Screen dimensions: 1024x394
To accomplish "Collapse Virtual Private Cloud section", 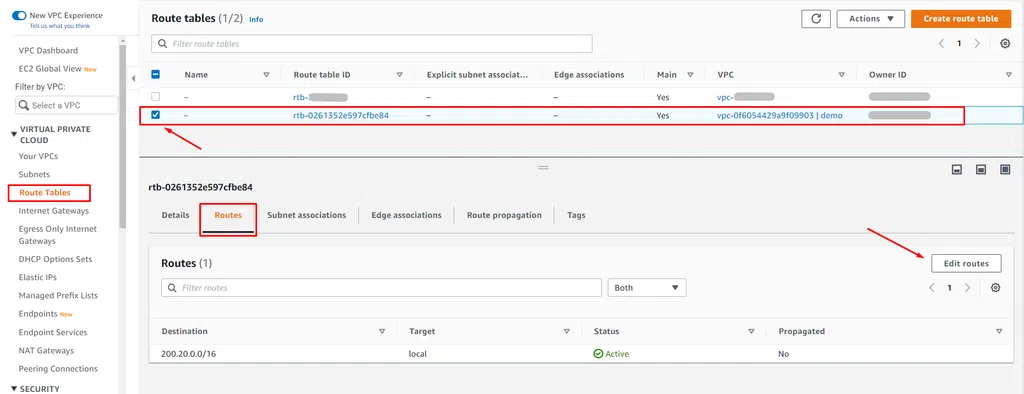I will pos(14,135).
